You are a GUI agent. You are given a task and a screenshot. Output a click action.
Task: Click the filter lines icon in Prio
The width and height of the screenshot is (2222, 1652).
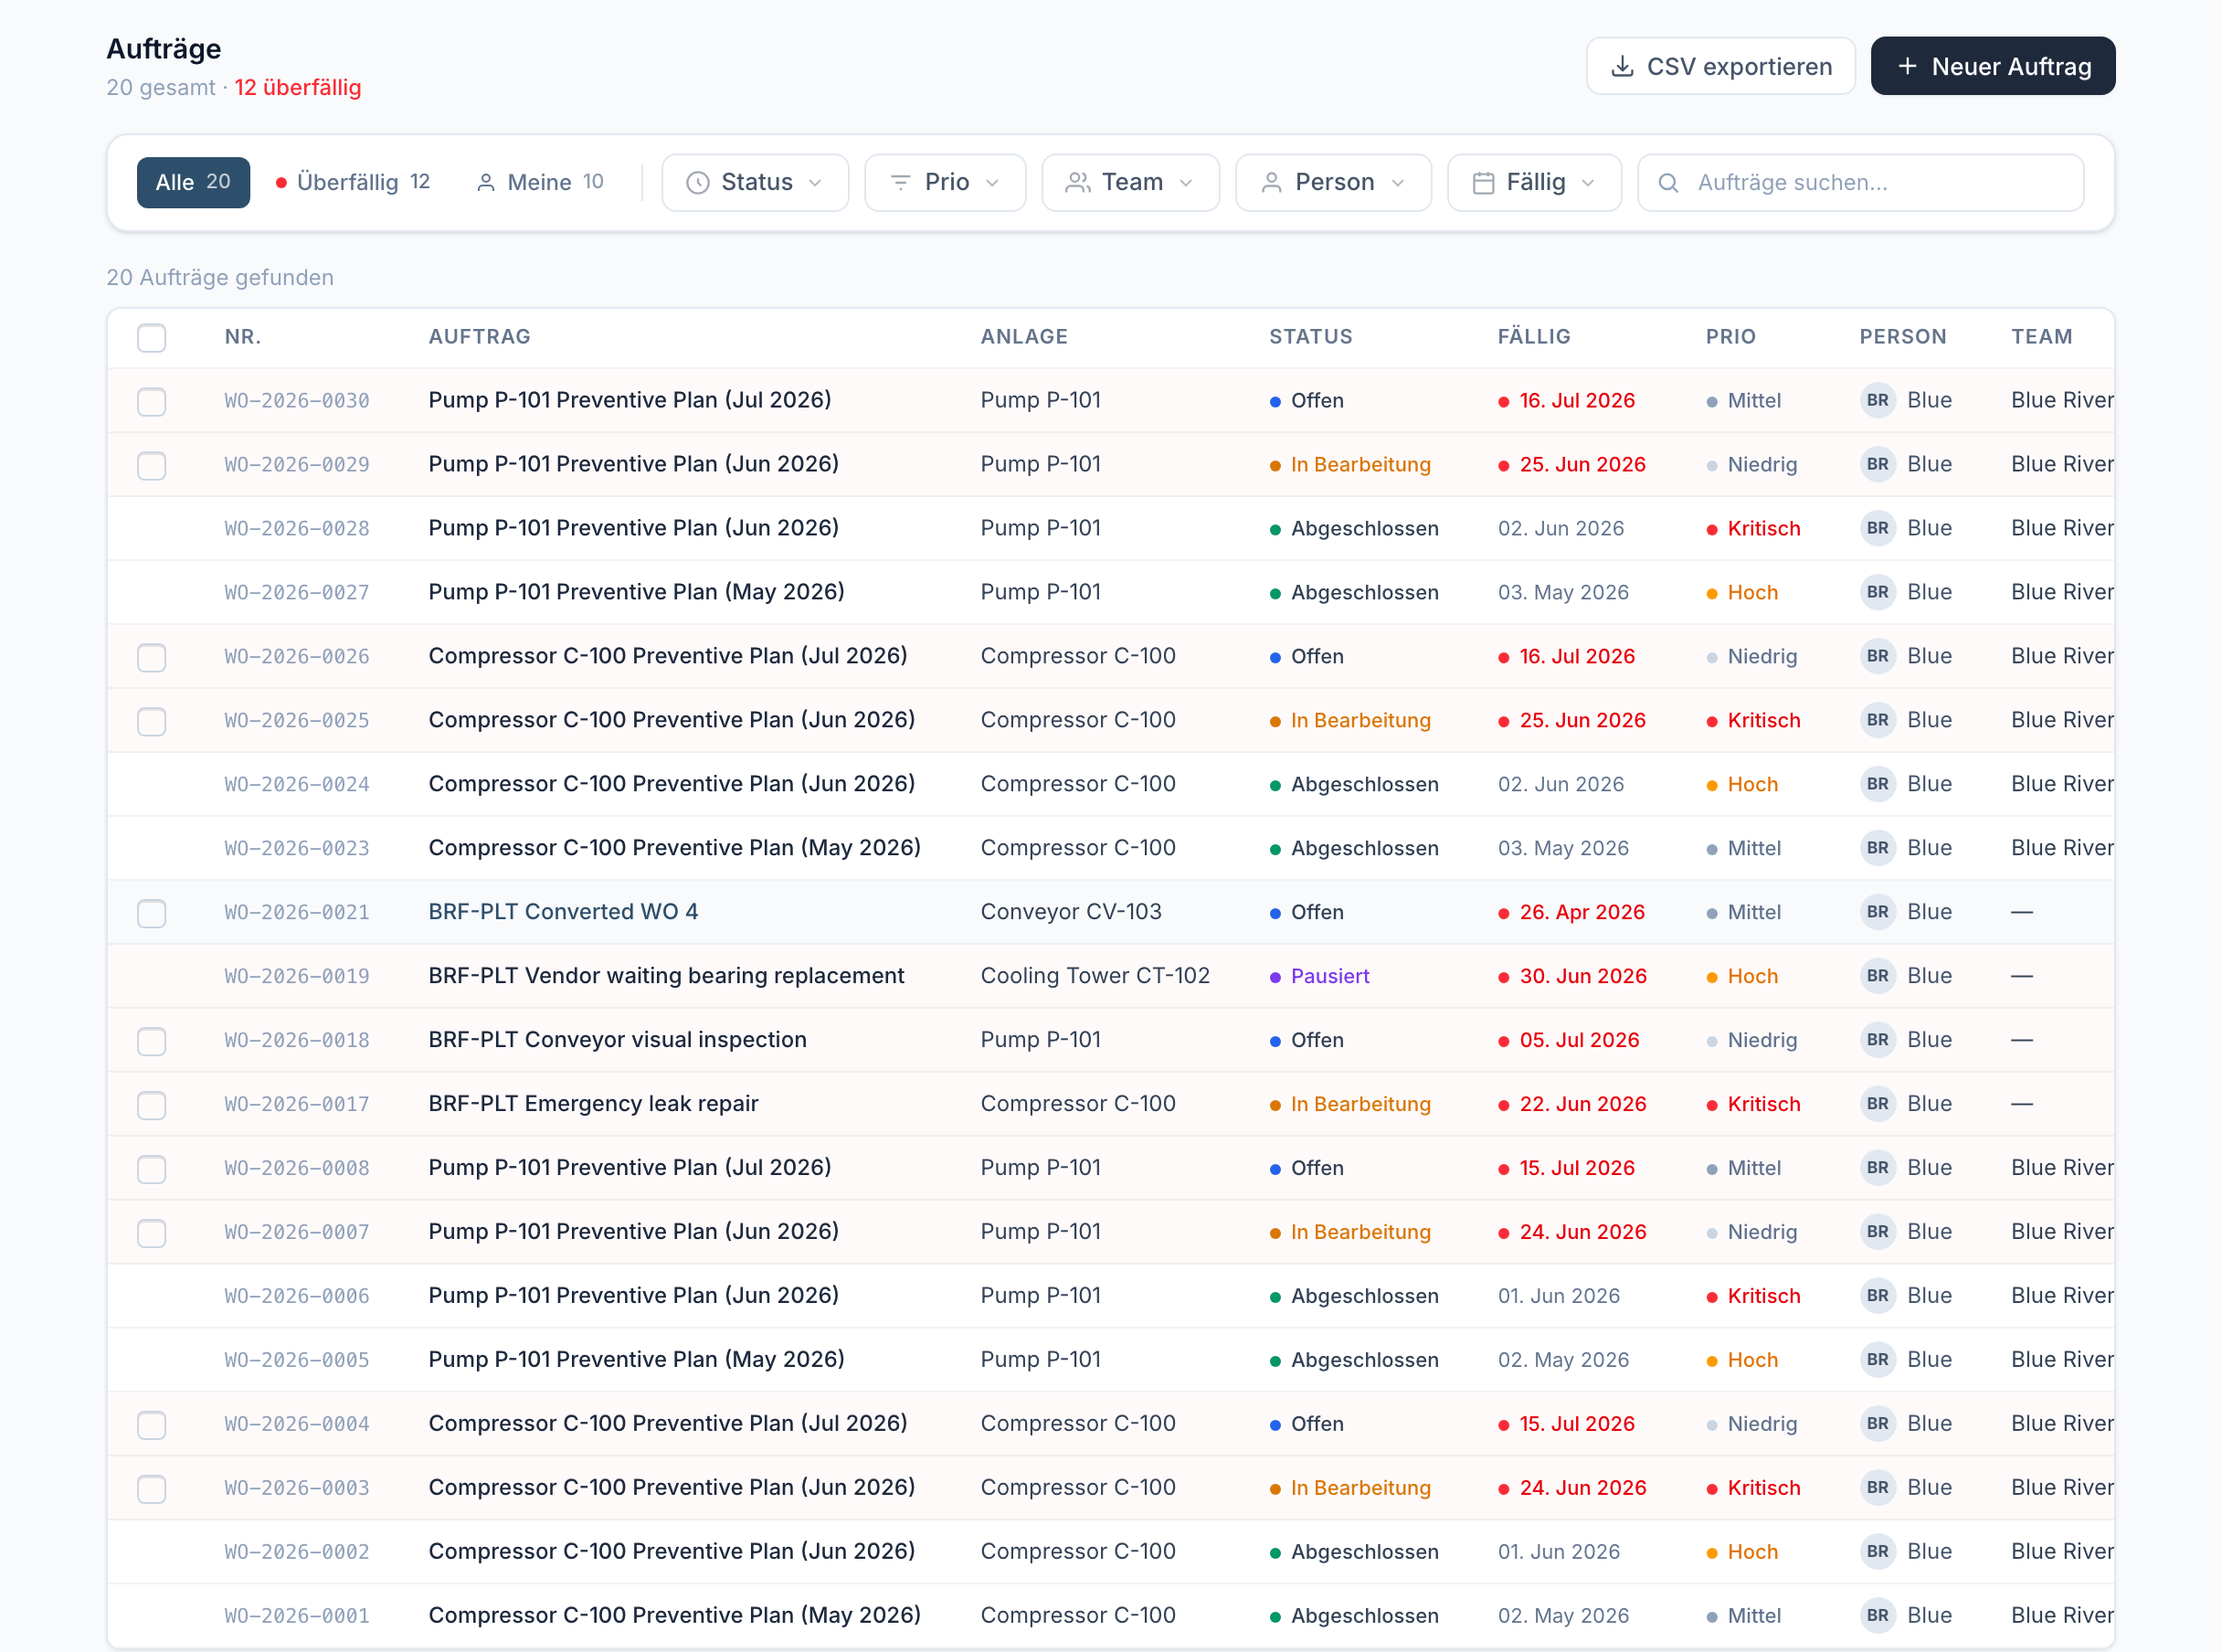(900, 182)
